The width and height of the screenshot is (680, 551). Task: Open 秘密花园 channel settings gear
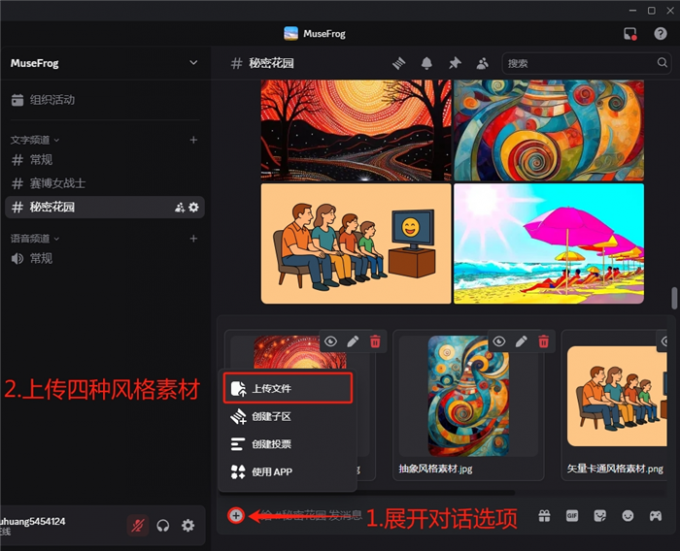(x=193, y=207)
